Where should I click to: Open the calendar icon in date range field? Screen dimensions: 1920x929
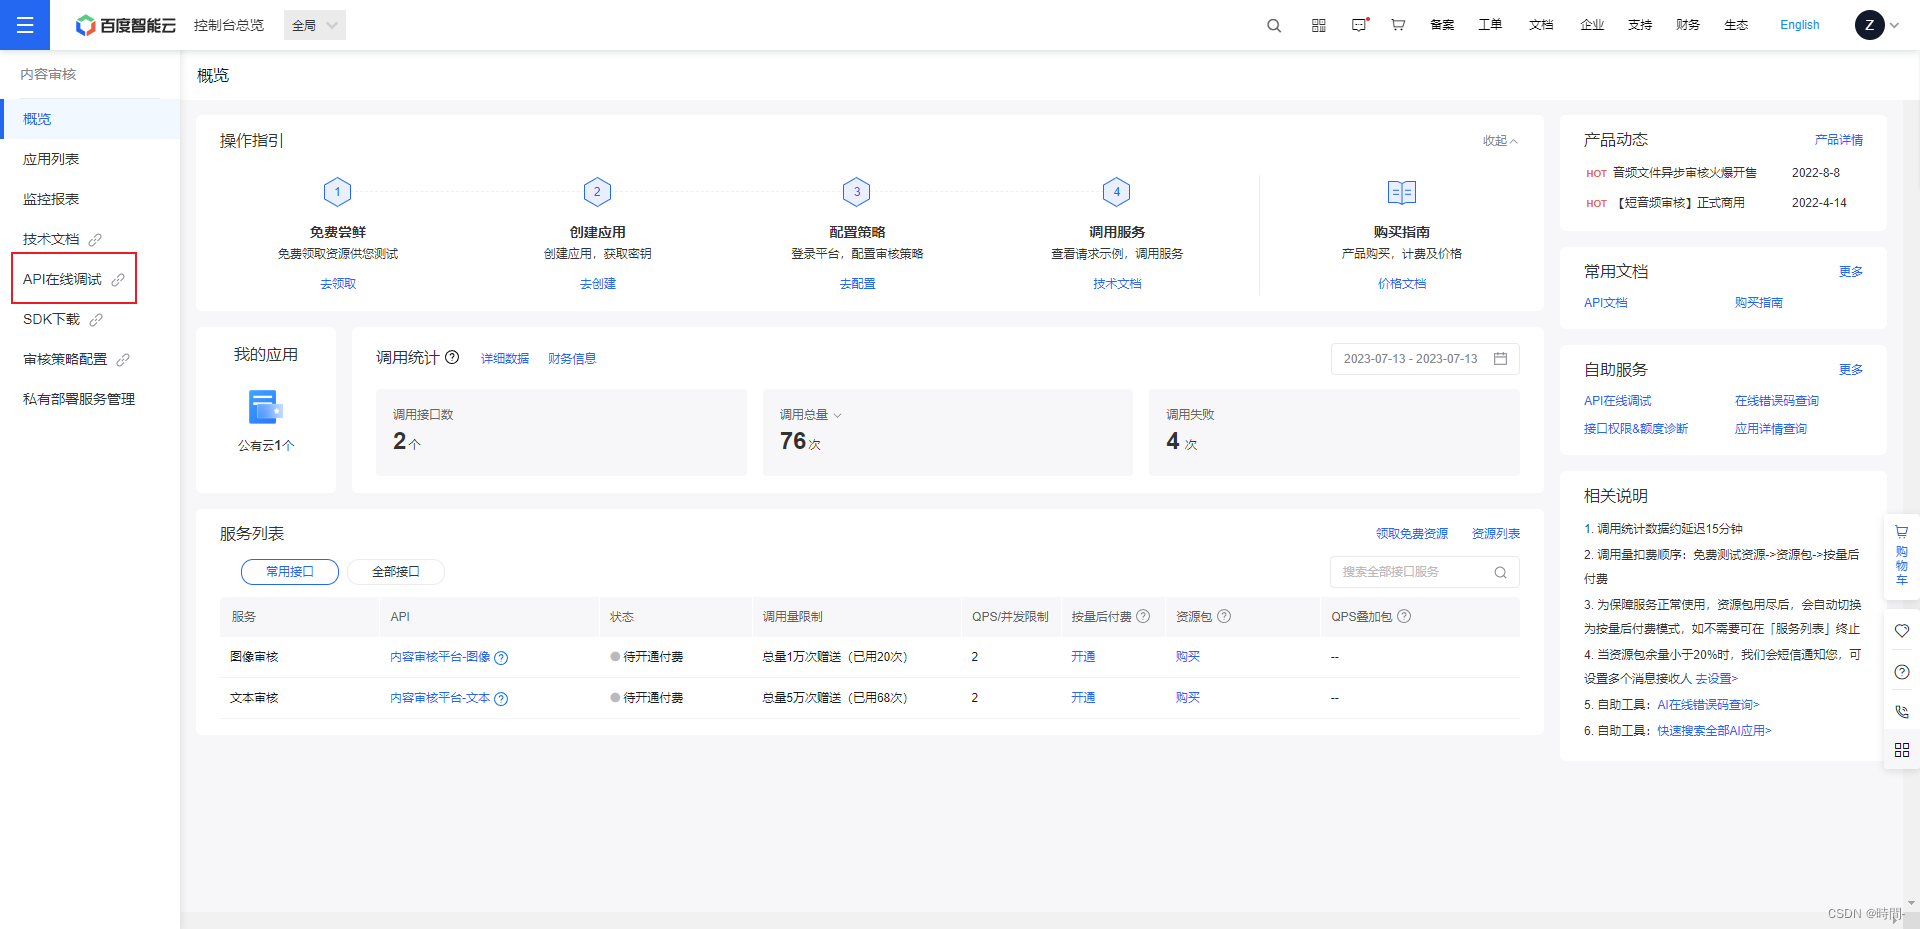pos(1500,358)
